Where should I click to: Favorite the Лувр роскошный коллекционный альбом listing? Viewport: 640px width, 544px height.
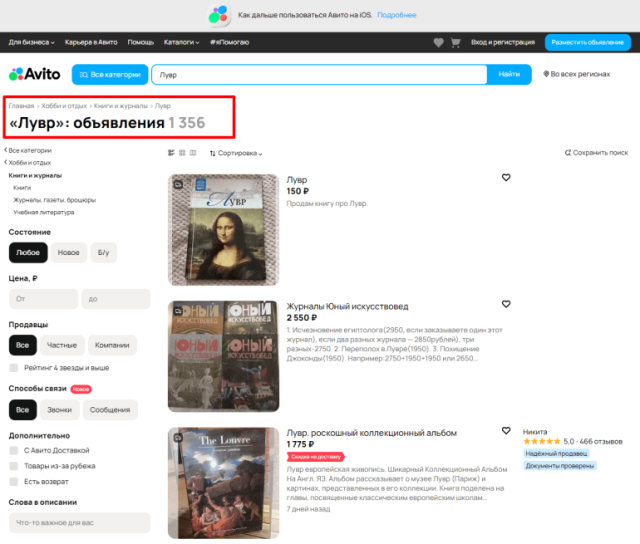pos(506,431)
